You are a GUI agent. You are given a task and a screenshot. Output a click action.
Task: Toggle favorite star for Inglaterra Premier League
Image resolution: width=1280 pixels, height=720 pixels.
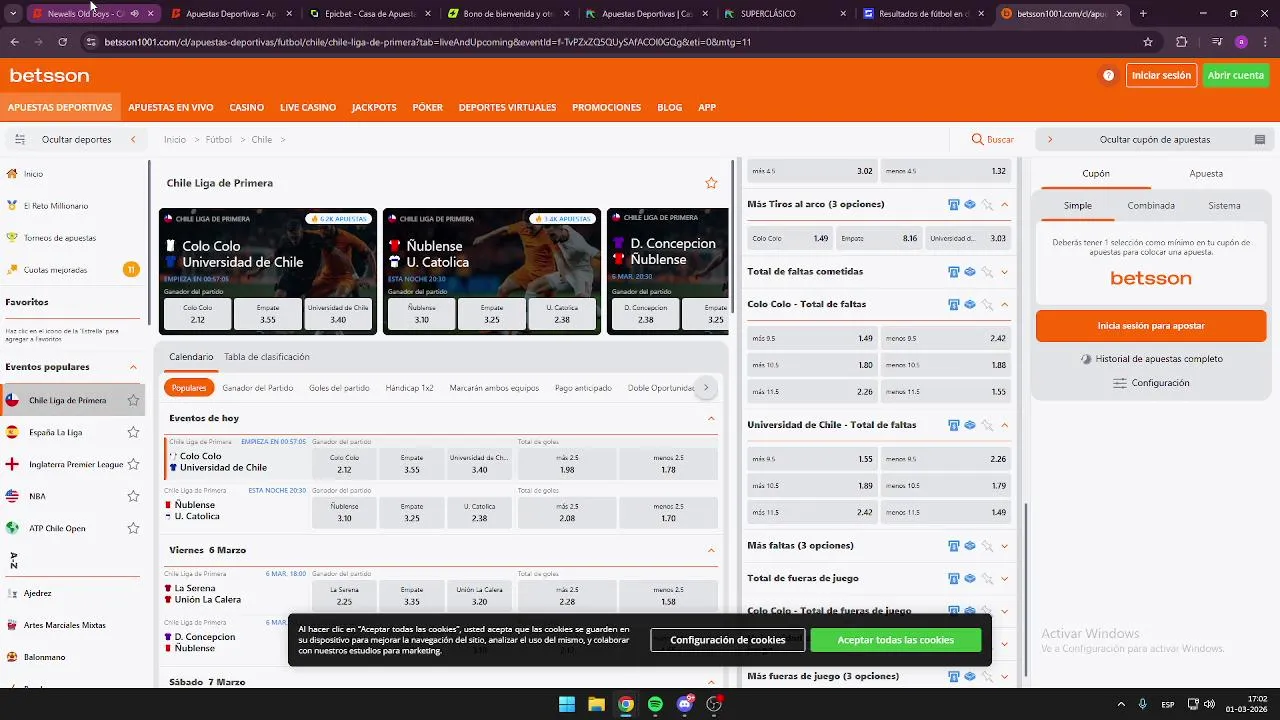(x=133, y=464)
